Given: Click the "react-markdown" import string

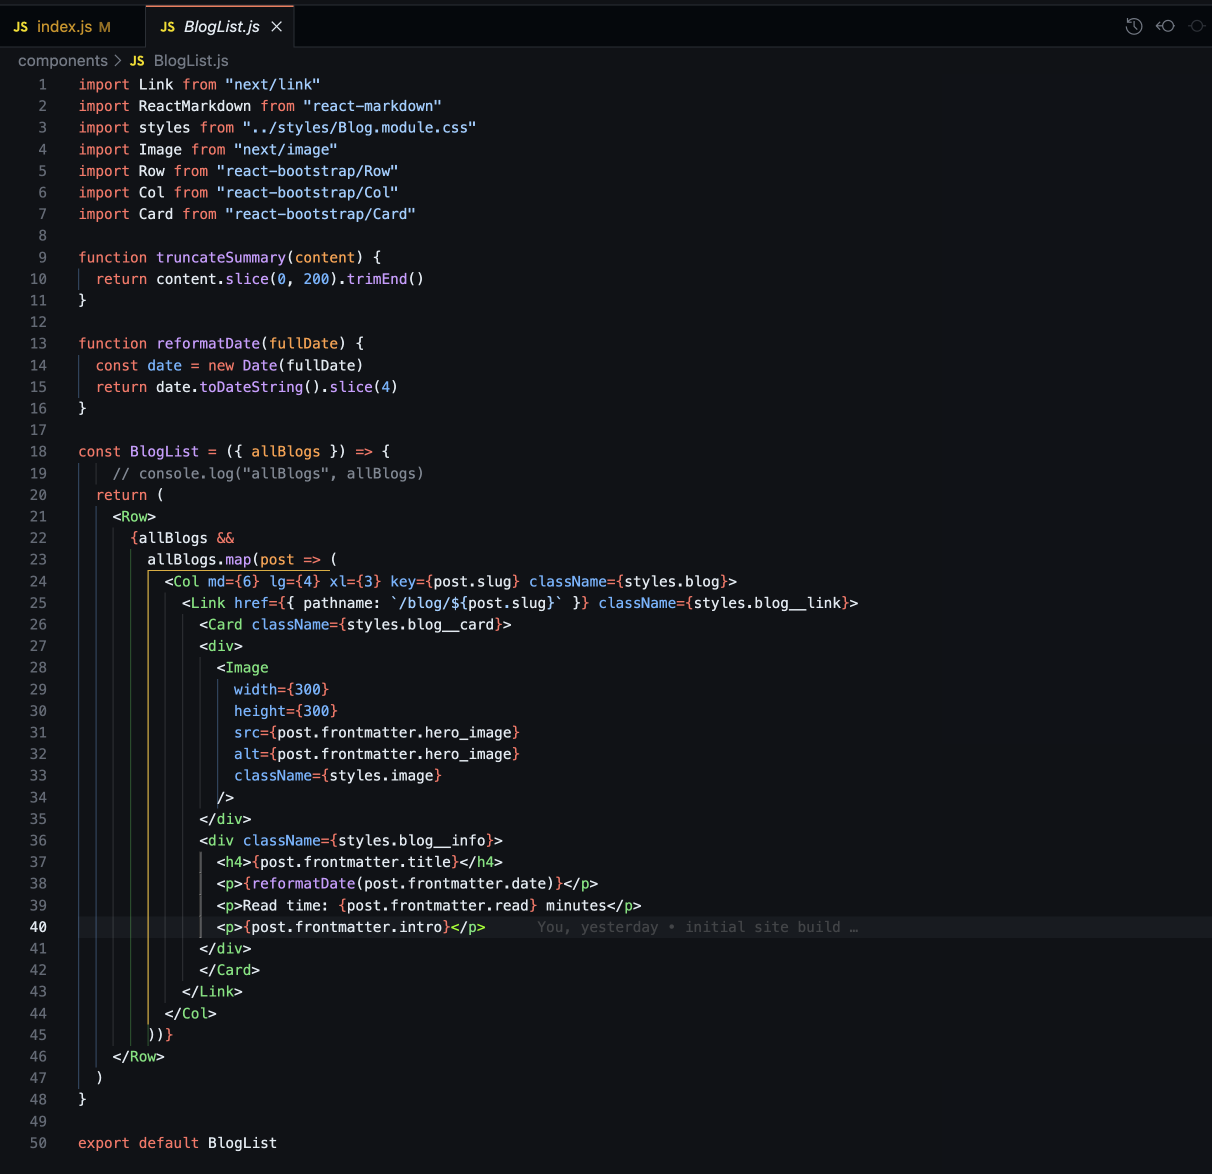Looking at the screenshot, I should [372, 106].
